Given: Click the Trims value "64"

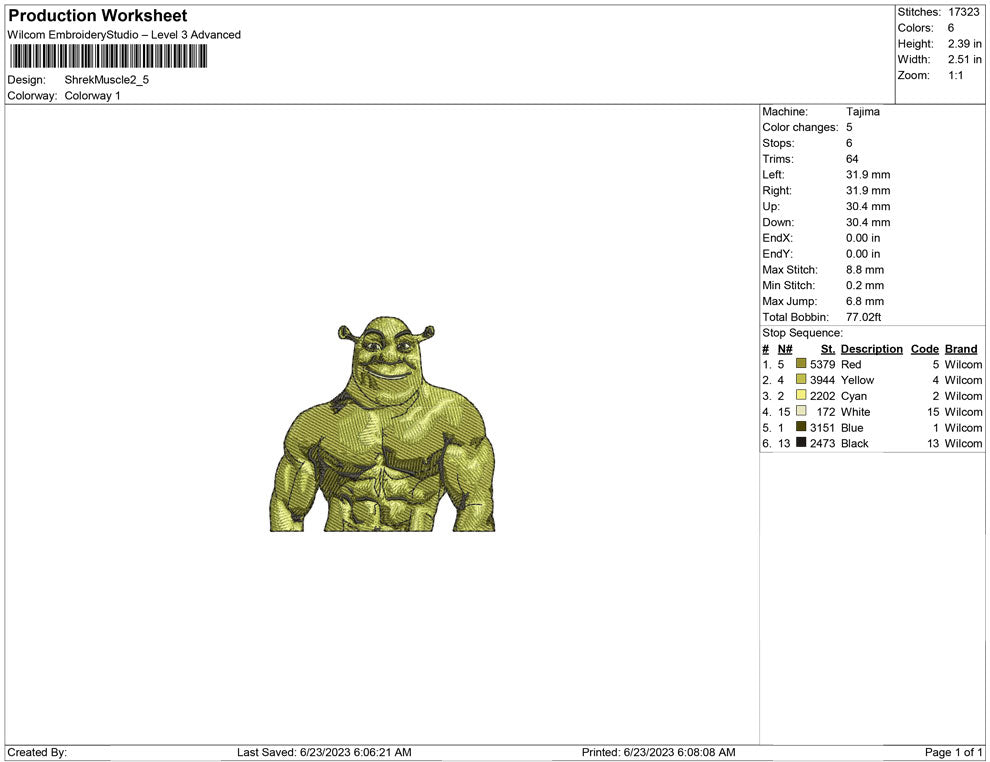Looking at the screenshot, I should [x=852, y=158].
